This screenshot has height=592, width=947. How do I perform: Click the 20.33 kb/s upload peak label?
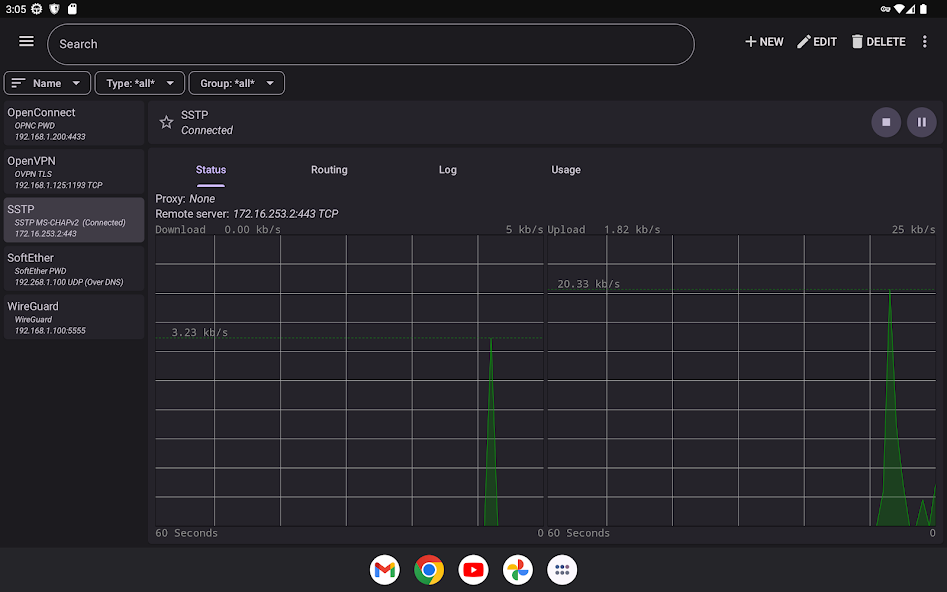588,284
